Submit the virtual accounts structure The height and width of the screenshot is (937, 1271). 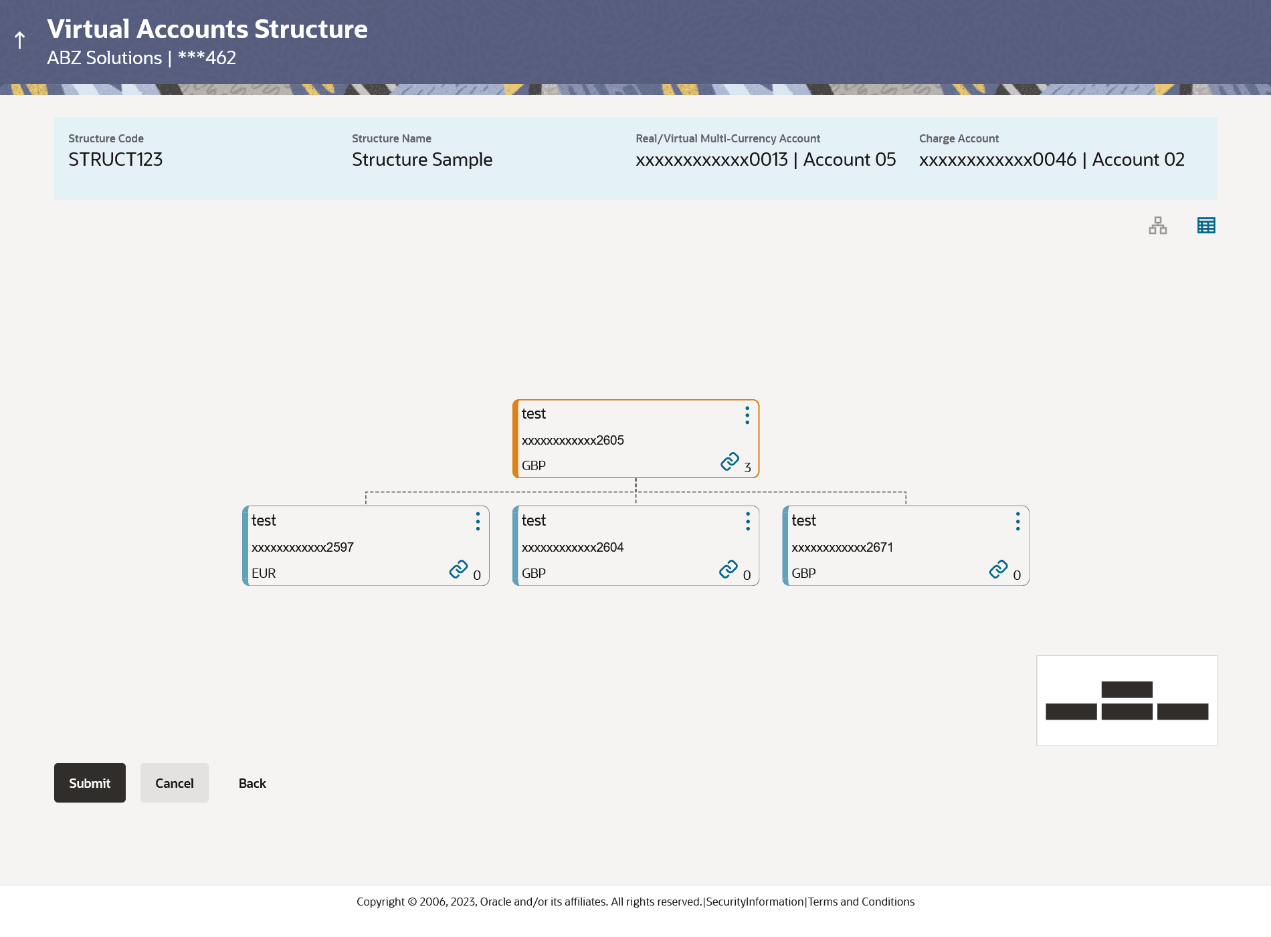[x=89, y=783]
